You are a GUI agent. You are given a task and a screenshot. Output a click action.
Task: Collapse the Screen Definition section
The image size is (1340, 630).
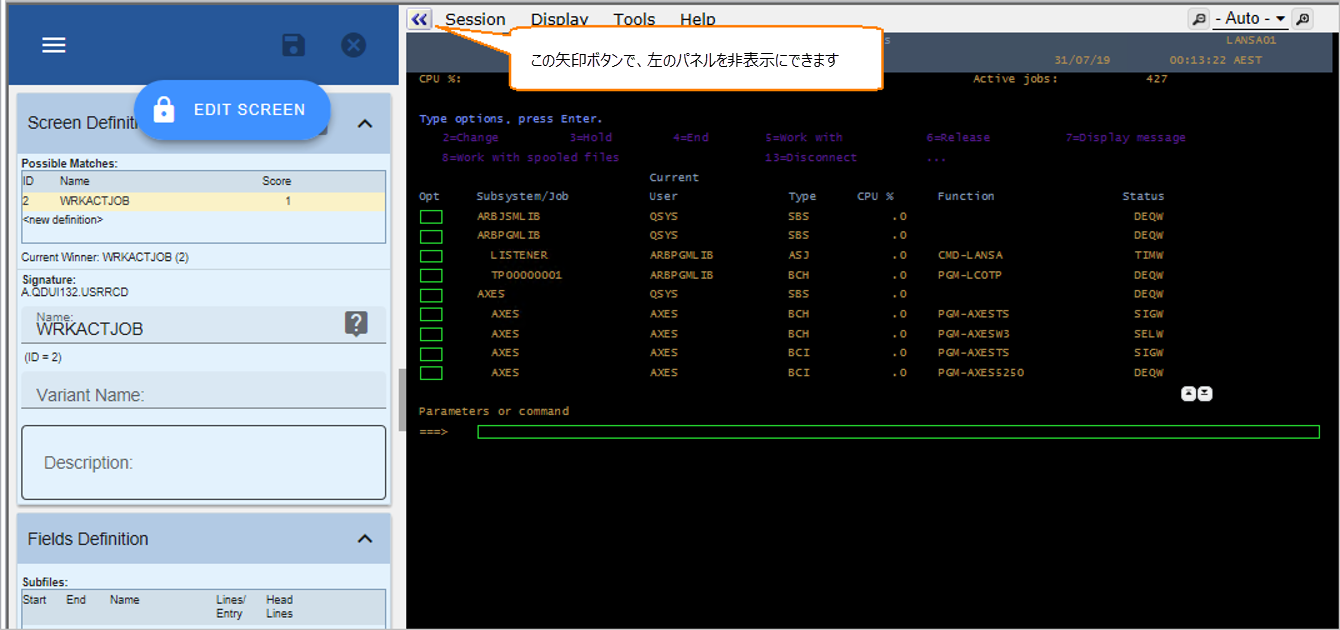[365, 123]
